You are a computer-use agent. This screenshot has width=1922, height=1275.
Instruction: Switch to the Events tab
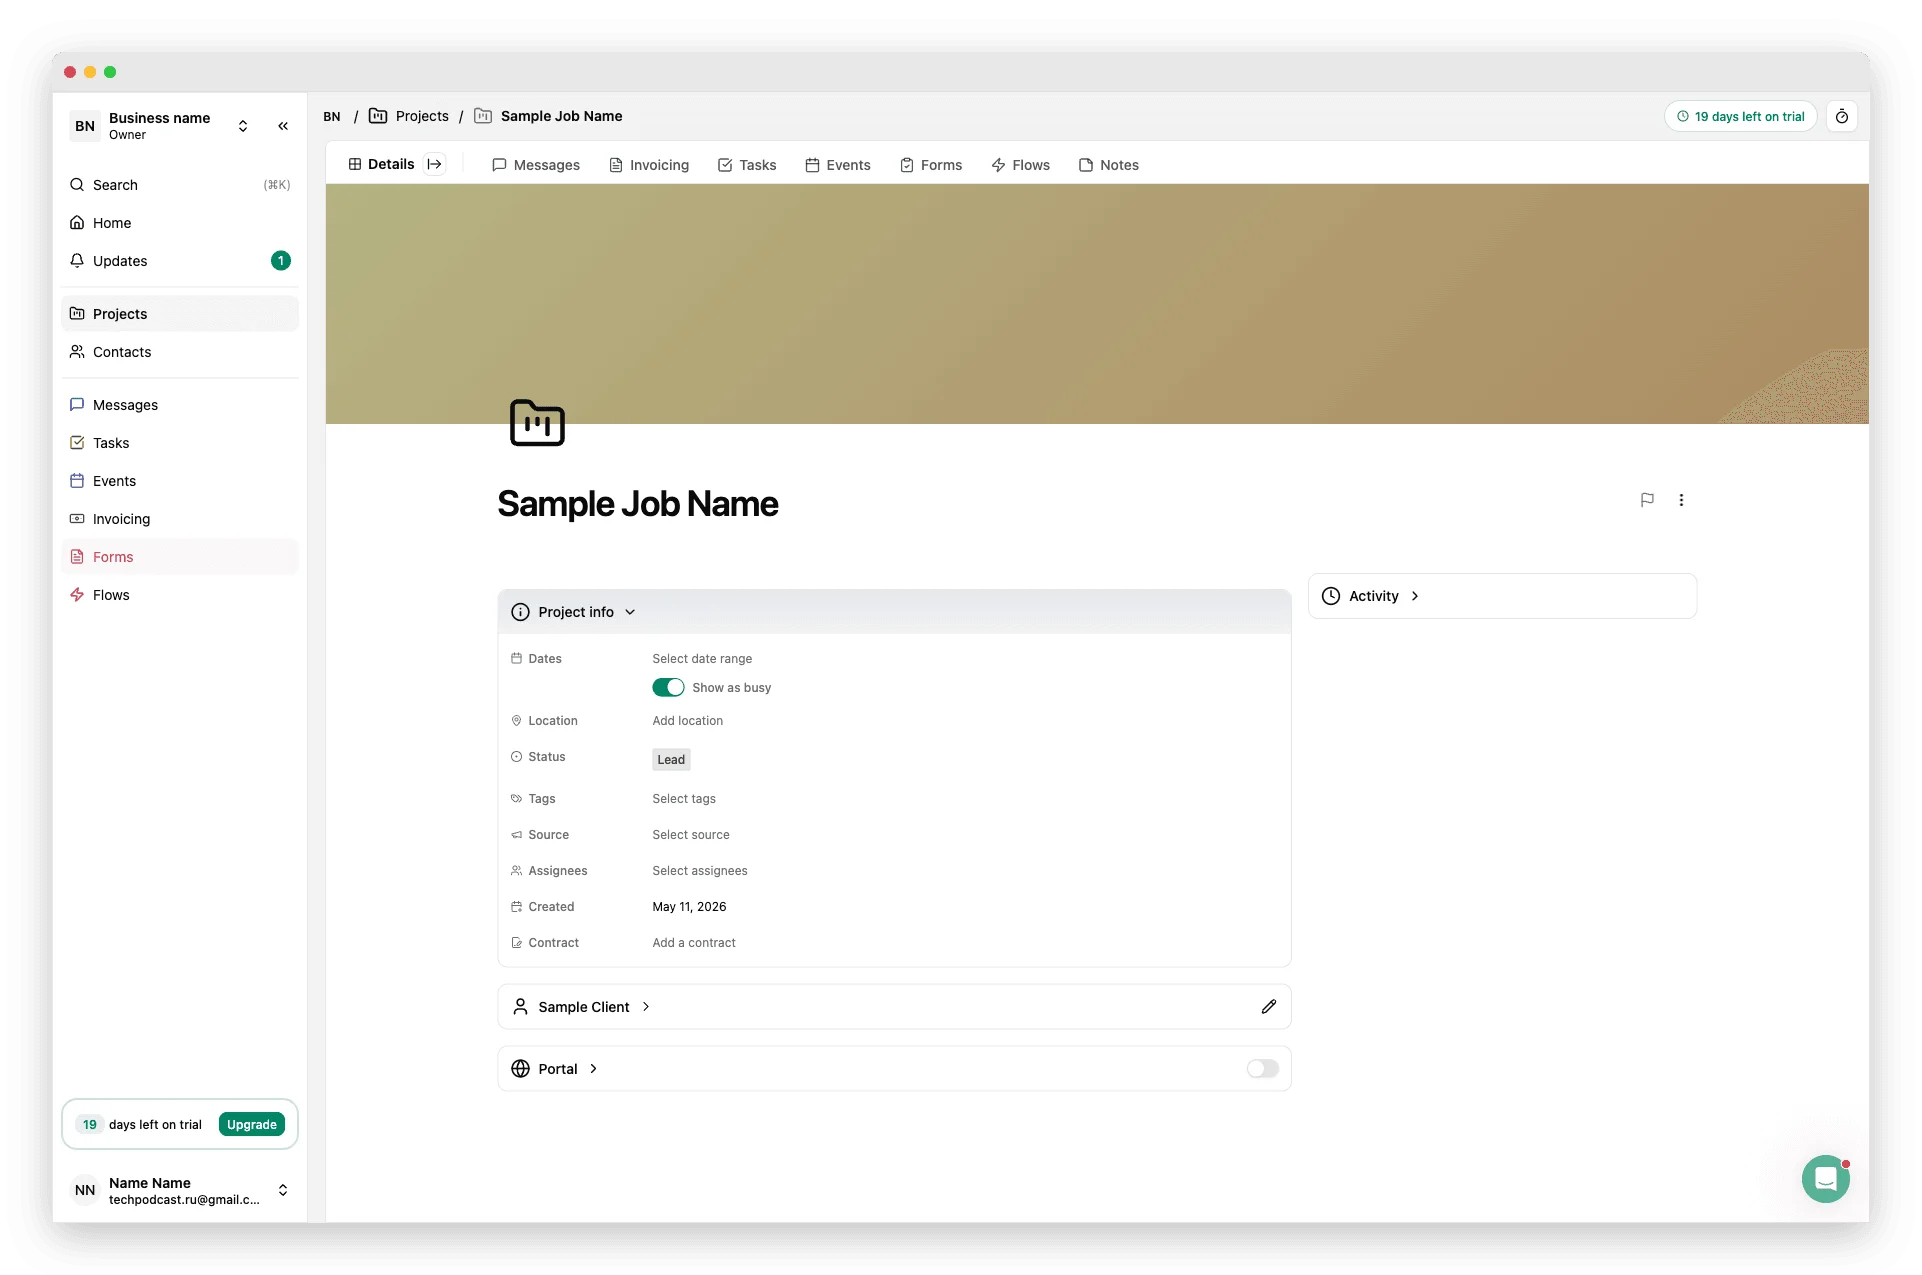pyautogui.click(x=838, y=165)
